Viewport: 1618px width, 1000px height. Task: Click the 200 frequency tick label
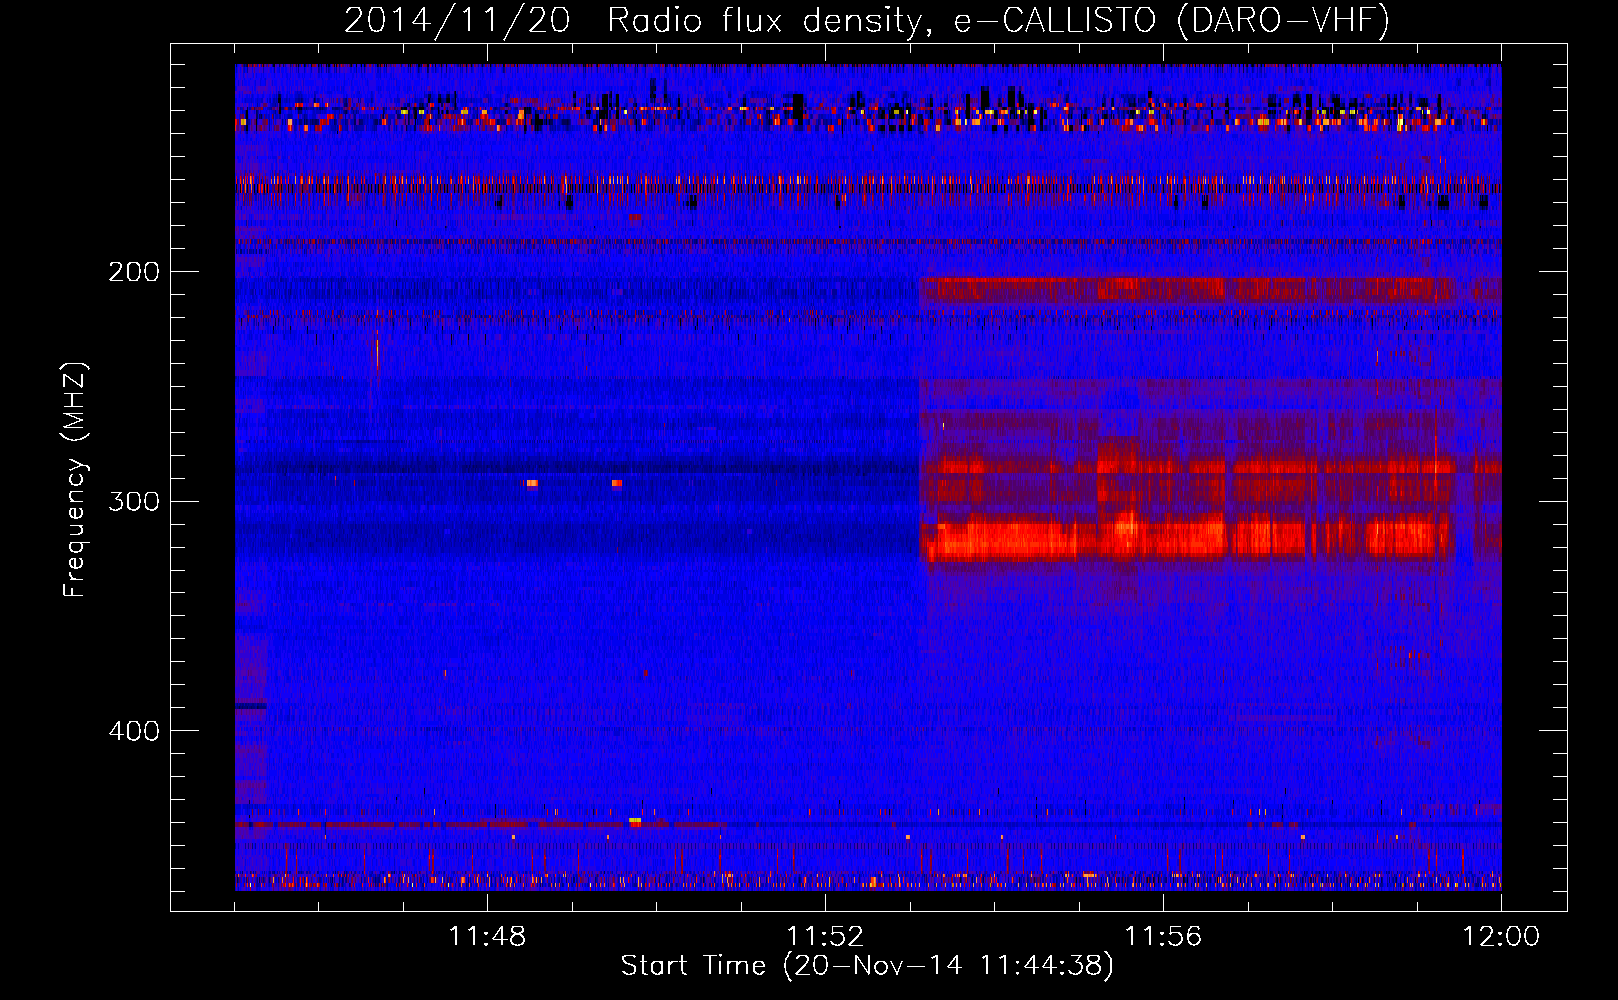pyautogui.click(x=133, y=272)
